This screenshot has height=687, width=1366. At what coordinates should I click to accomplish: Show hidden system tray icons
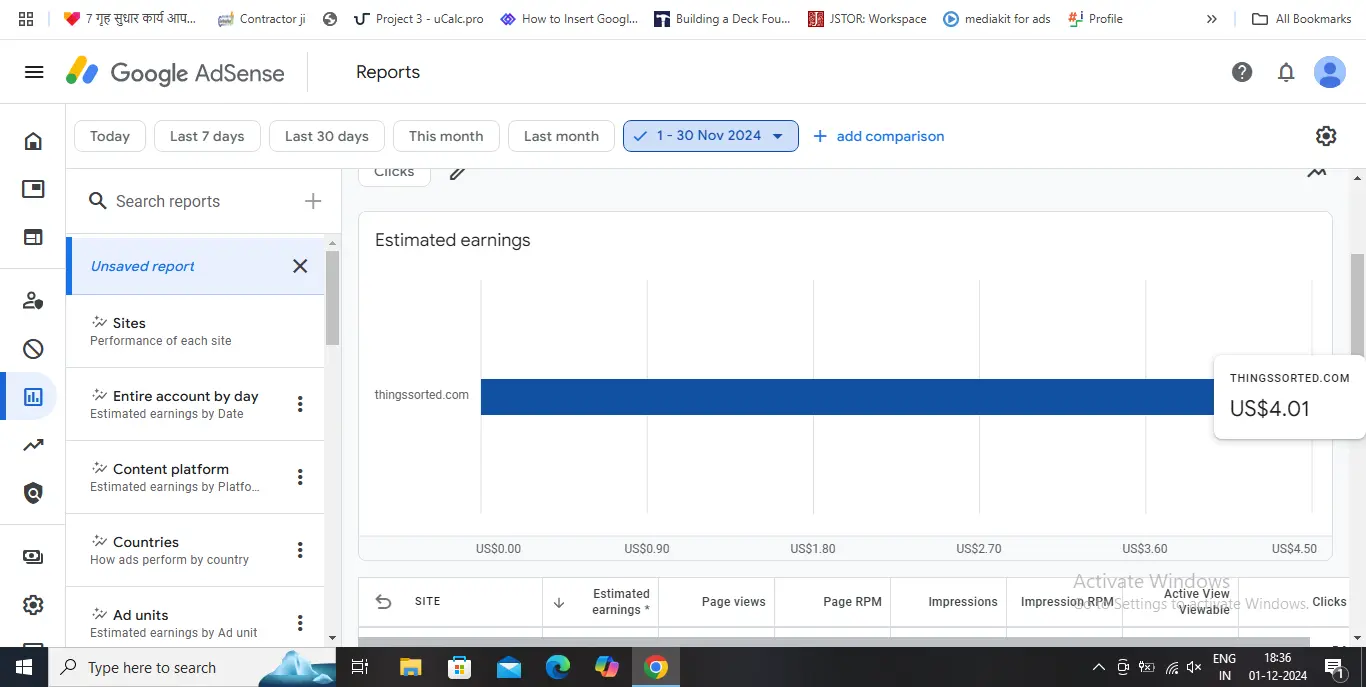(x=1098, y=667)
